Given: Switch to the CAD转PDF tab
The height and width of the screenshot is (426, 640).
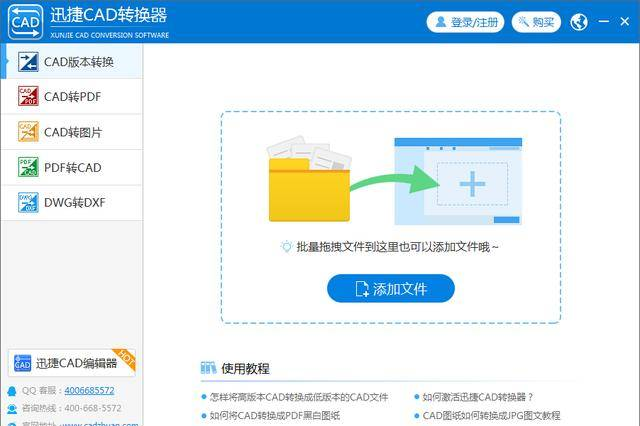Looking at the screenshot, I should 72,96.
